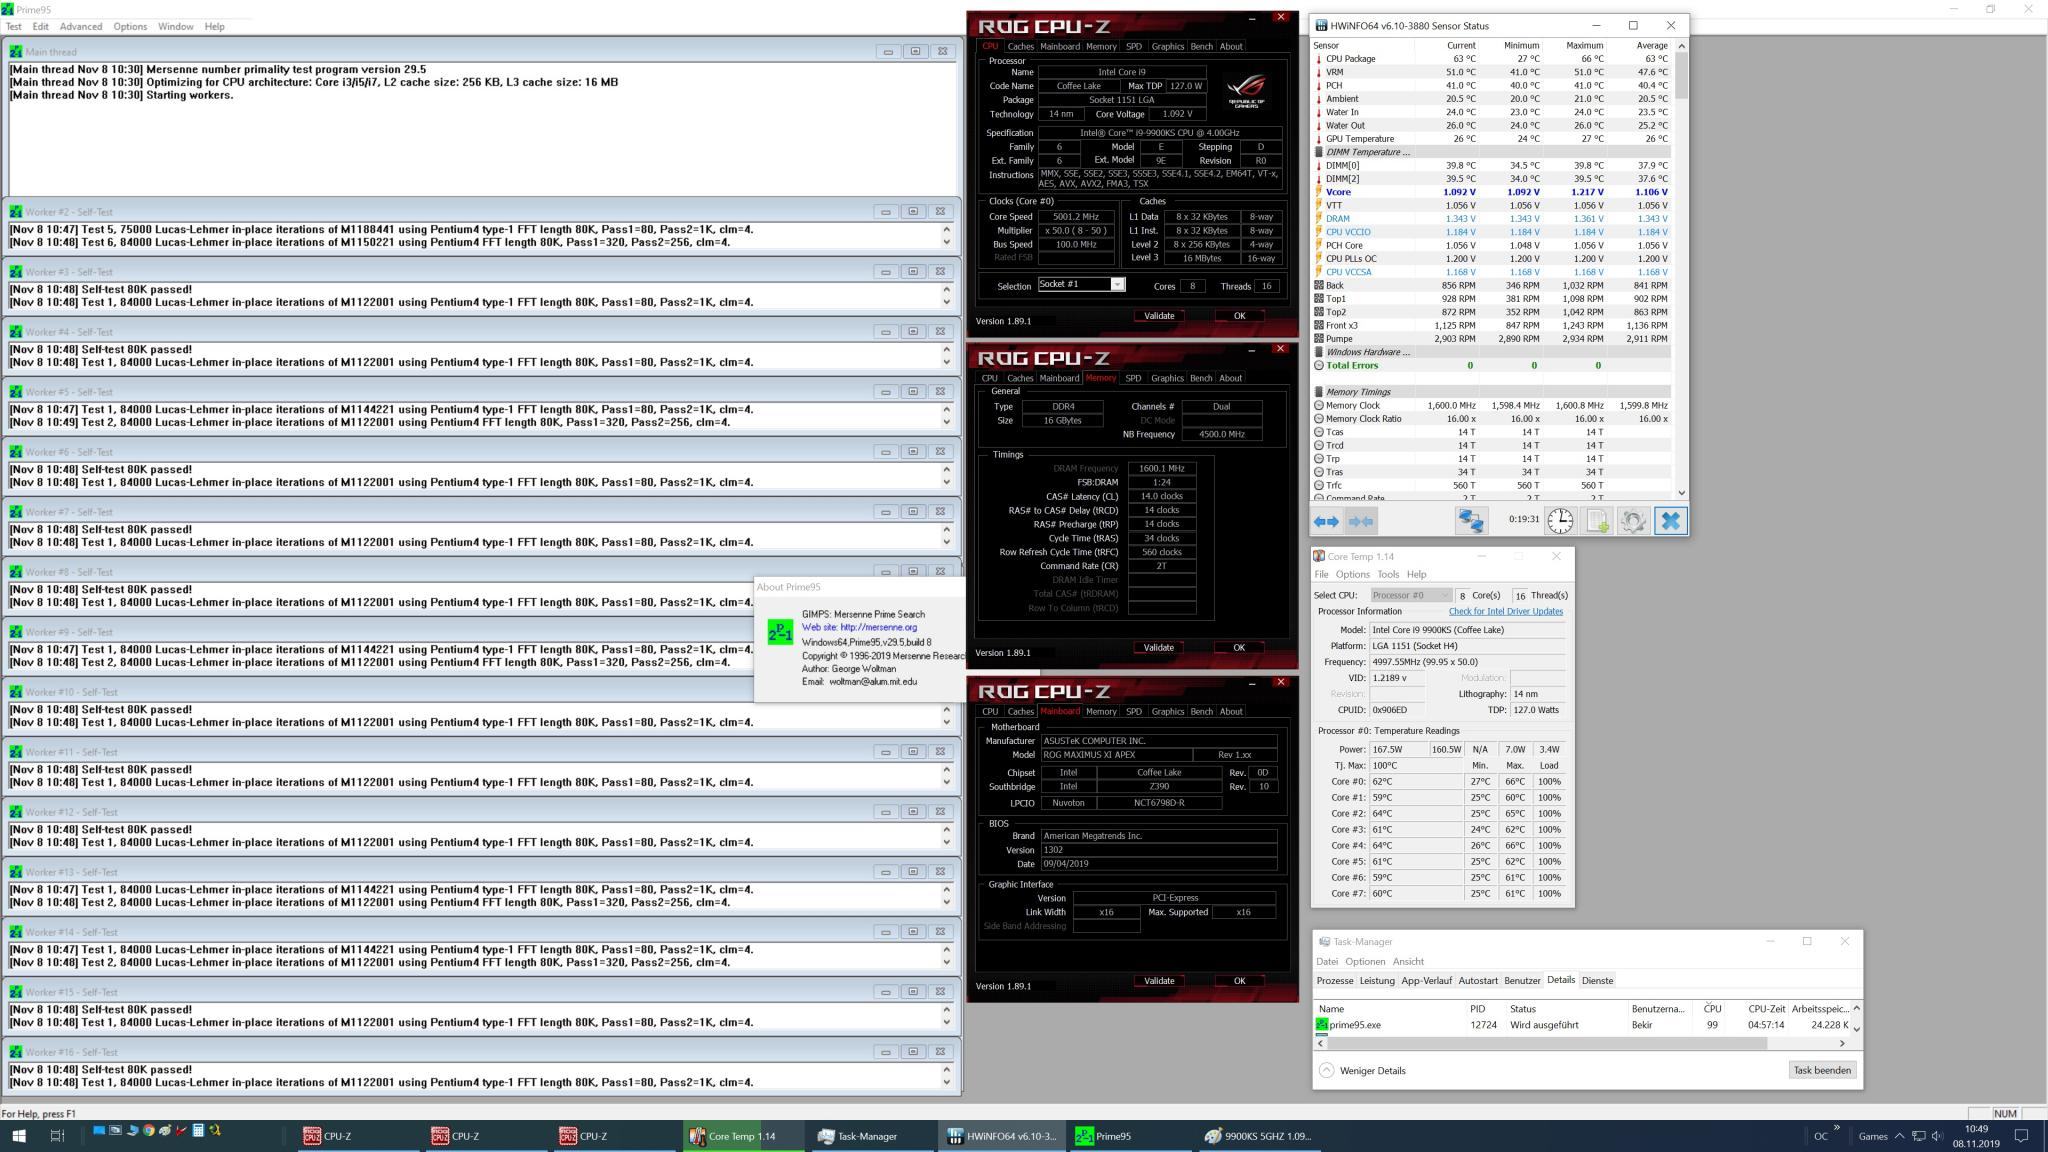Open Core Temp Processor #0 dropdown

tap(1410, 595)
